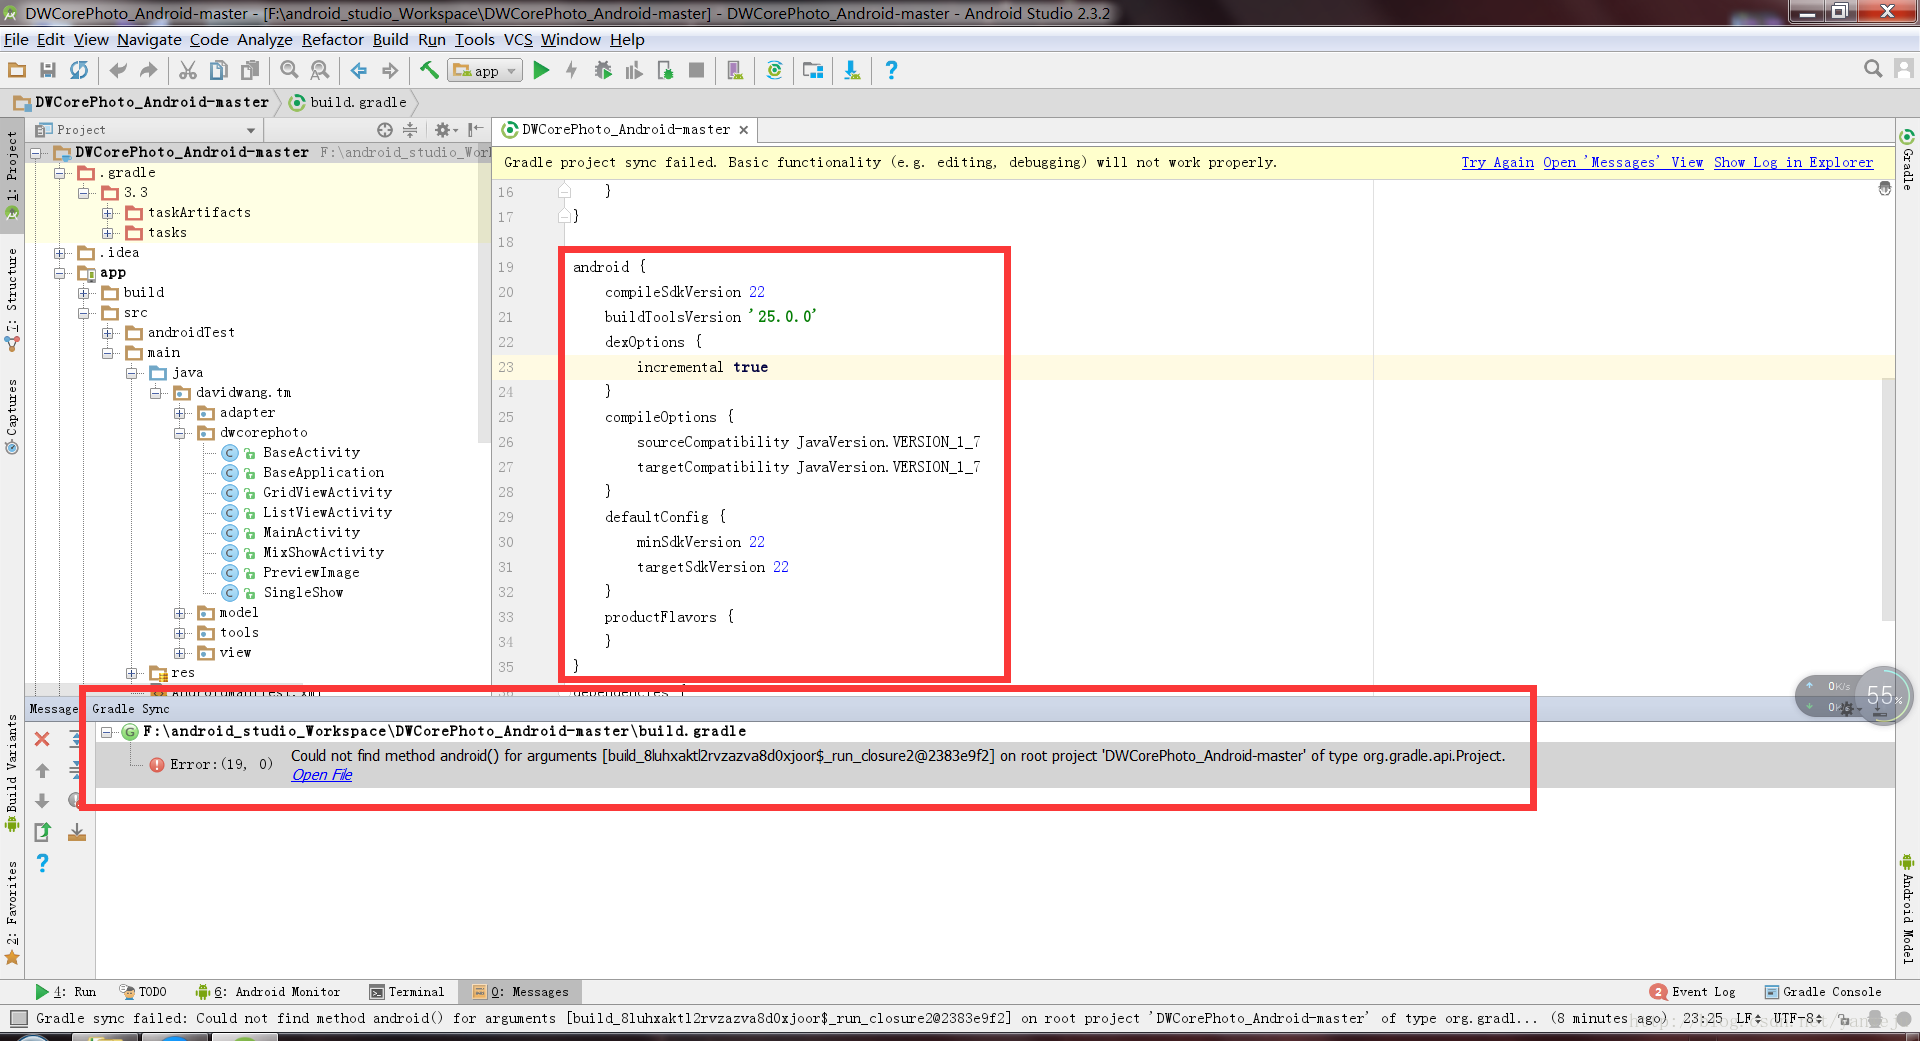The image size is (1920, 1041).
Task: Click the Undo arrow icon
Action: (118, 70)
